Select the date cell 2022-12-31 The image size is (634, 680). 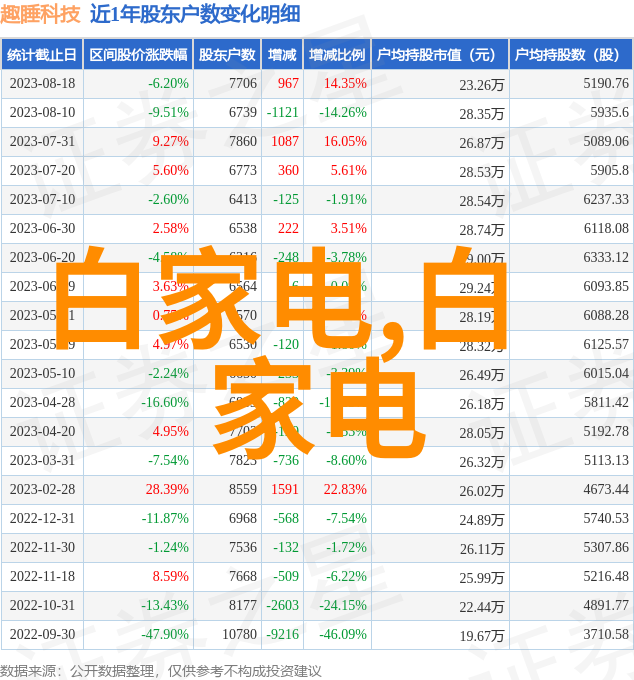tap(42, 518)
